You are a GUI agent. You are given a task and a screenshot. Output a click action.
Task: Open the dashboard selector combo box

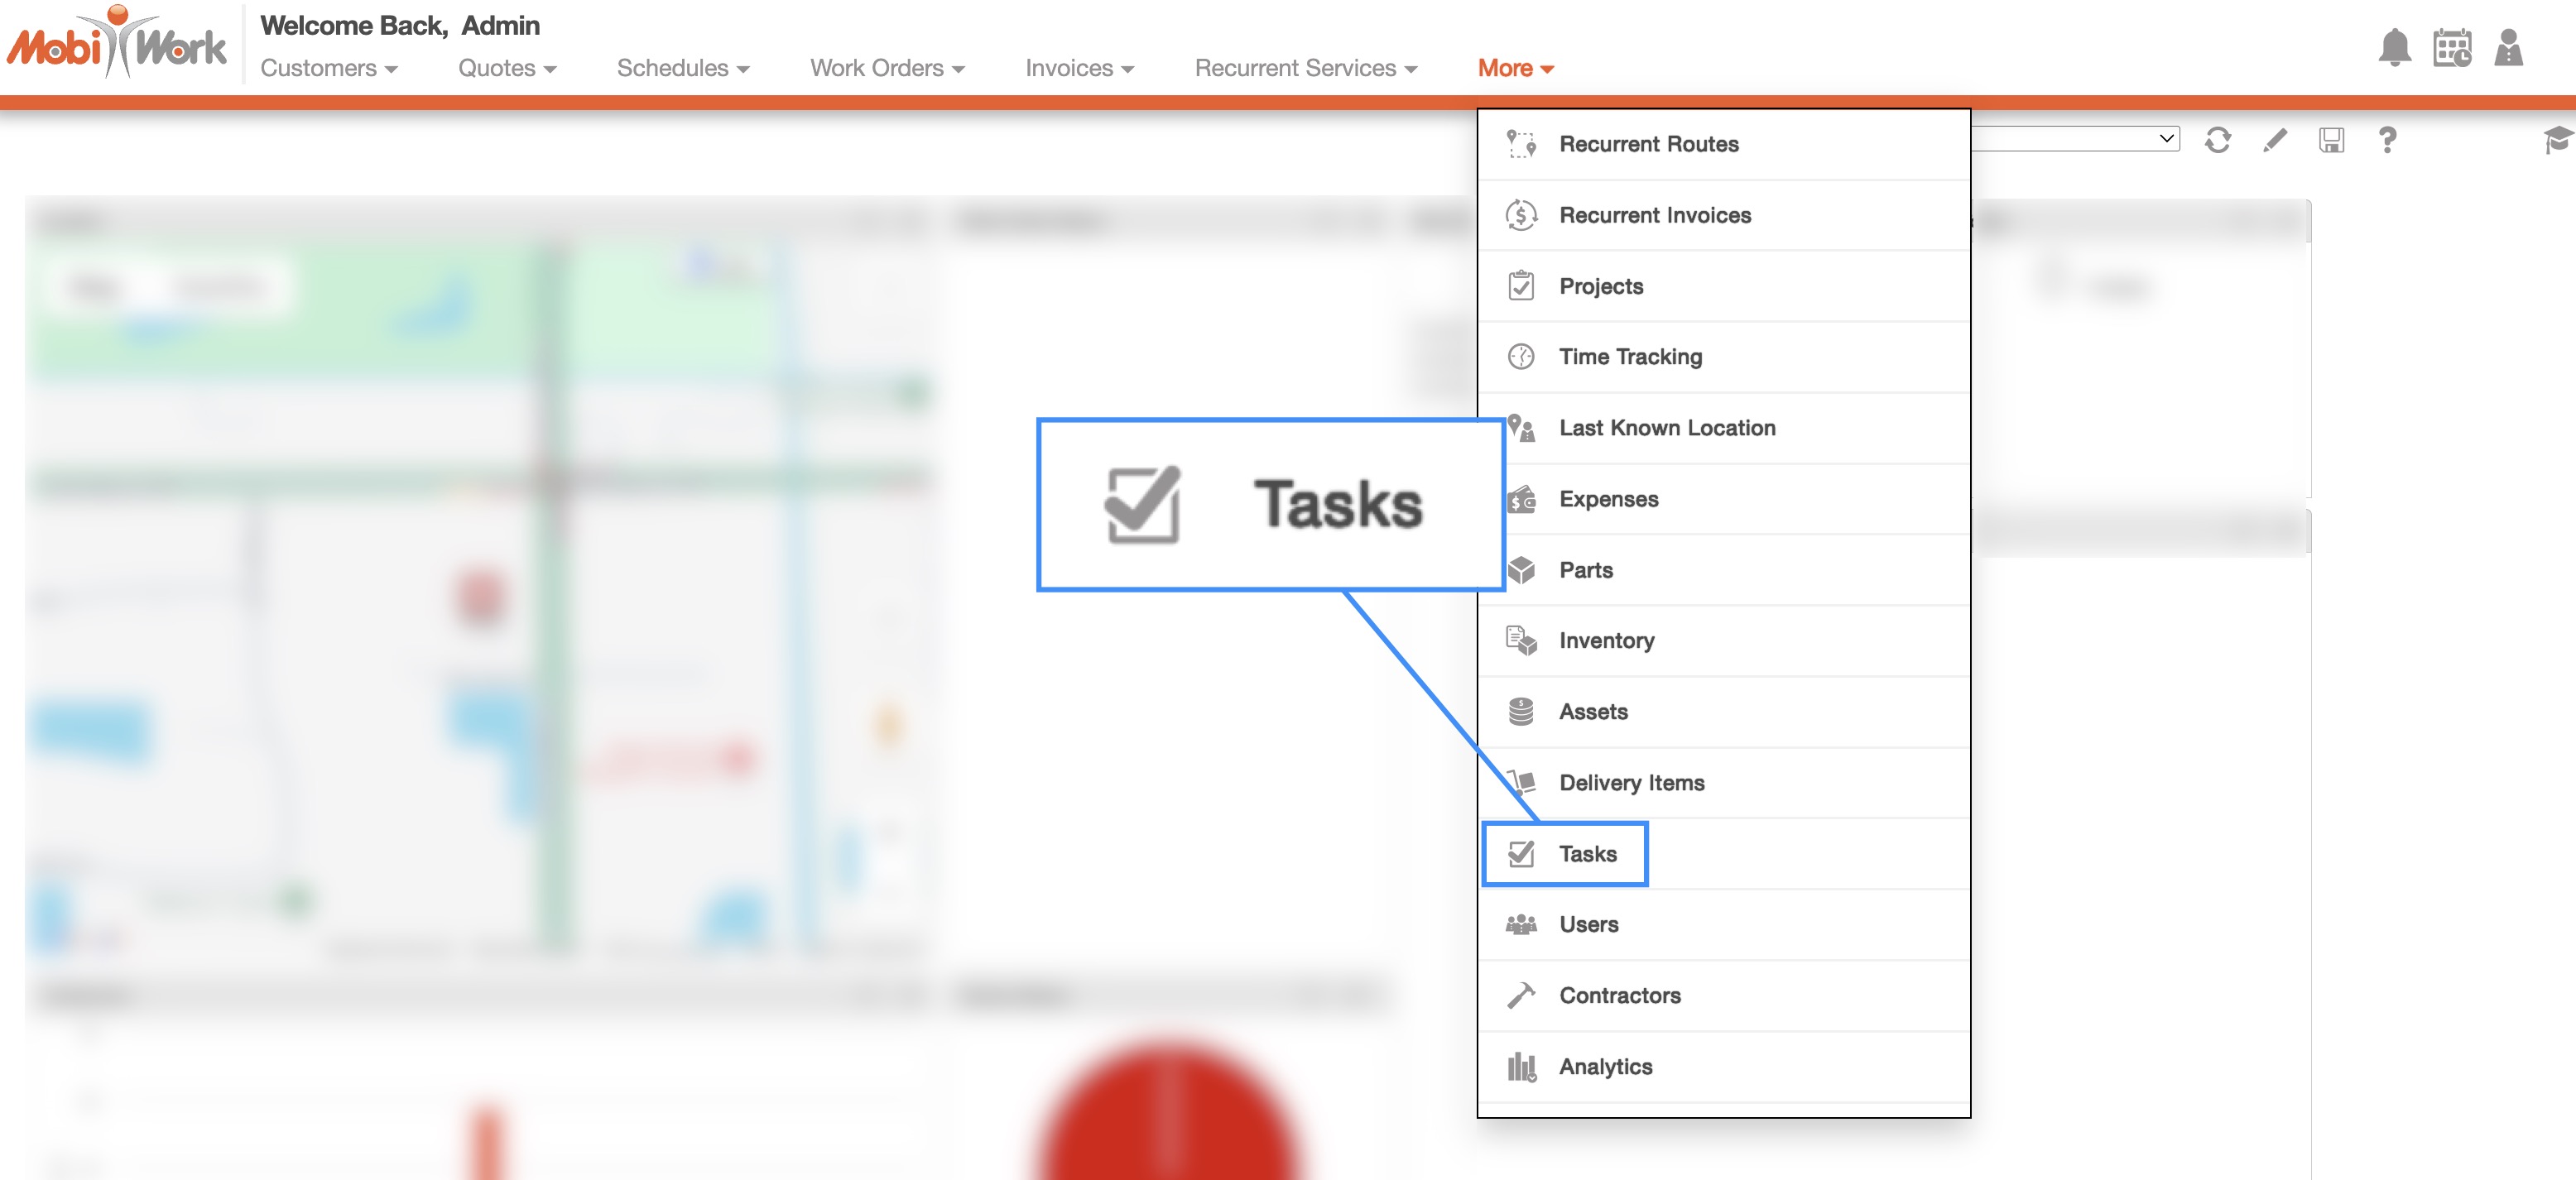pos(2075,138)
